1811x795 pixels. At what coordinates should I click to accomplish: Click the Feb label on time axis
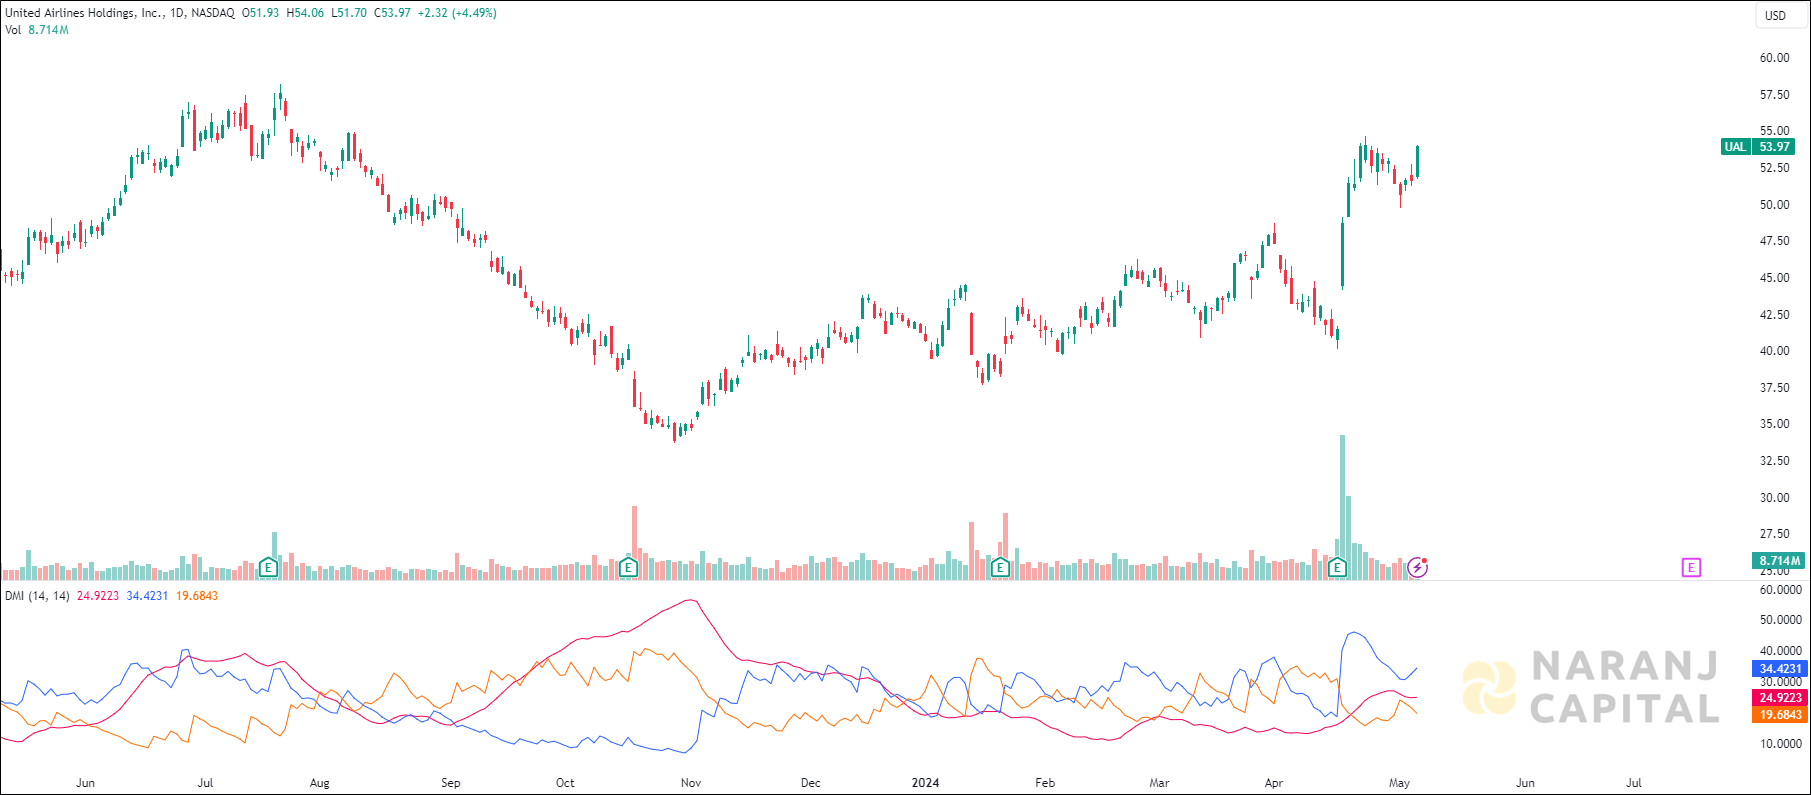tap(1045, 783)
